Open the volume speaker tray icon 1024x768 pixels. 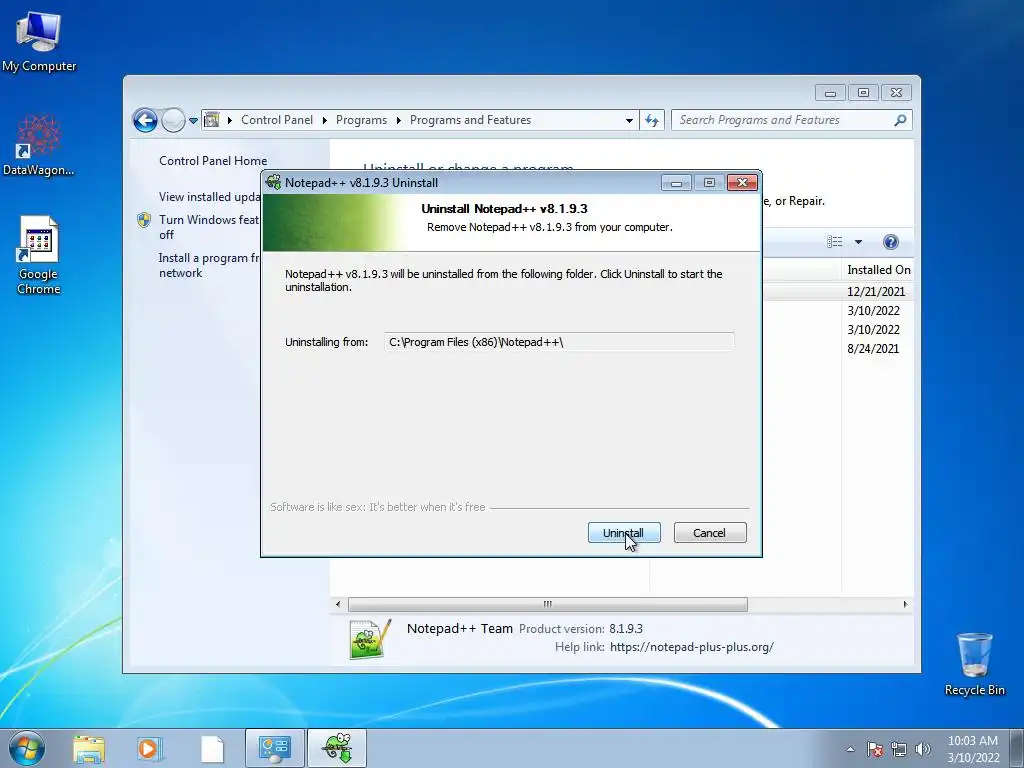[x=923, y=749]
